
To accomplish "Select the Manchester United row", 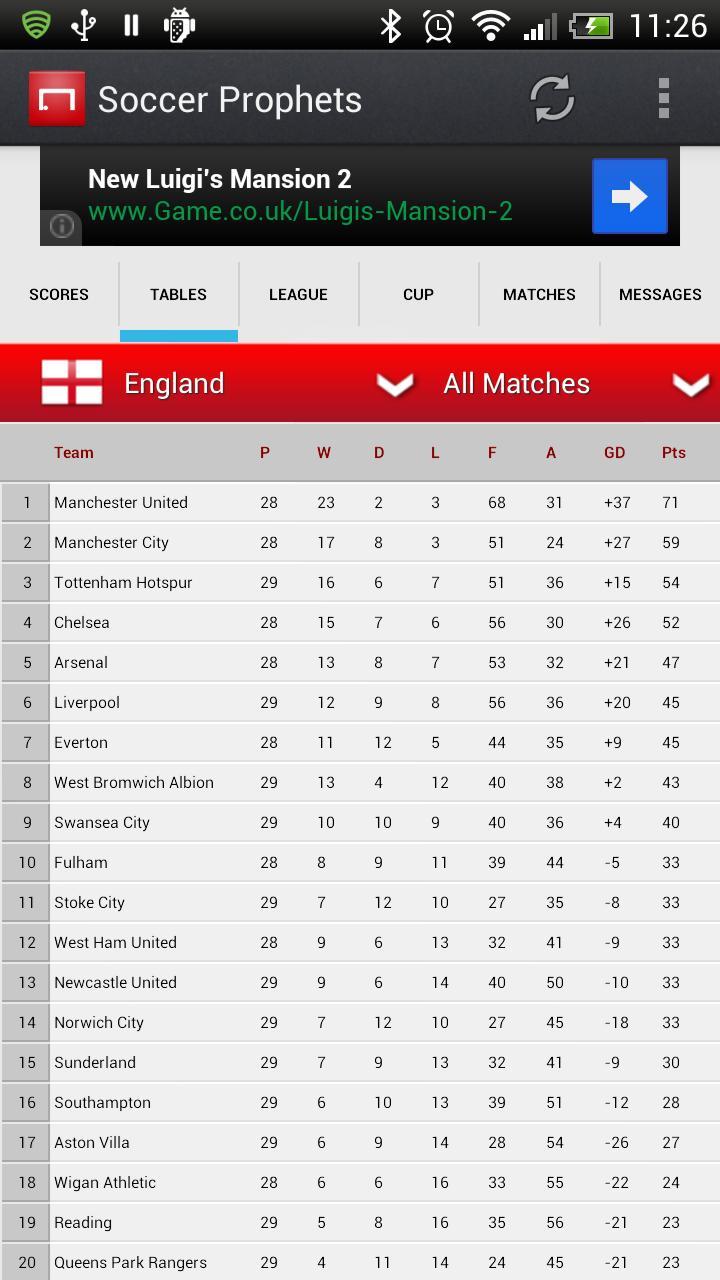I will (360, 503).
